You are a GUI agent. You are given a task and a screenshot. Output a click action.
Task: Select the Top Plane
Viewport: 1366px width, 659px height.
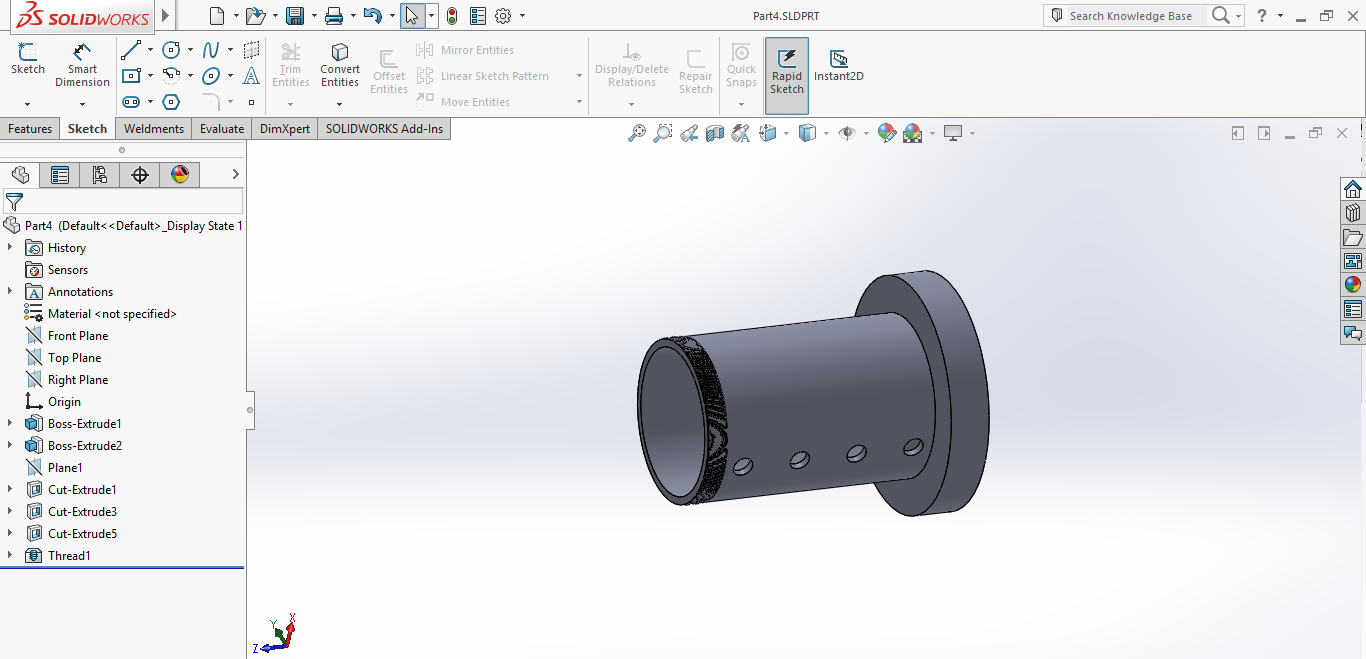coord(74,357)
